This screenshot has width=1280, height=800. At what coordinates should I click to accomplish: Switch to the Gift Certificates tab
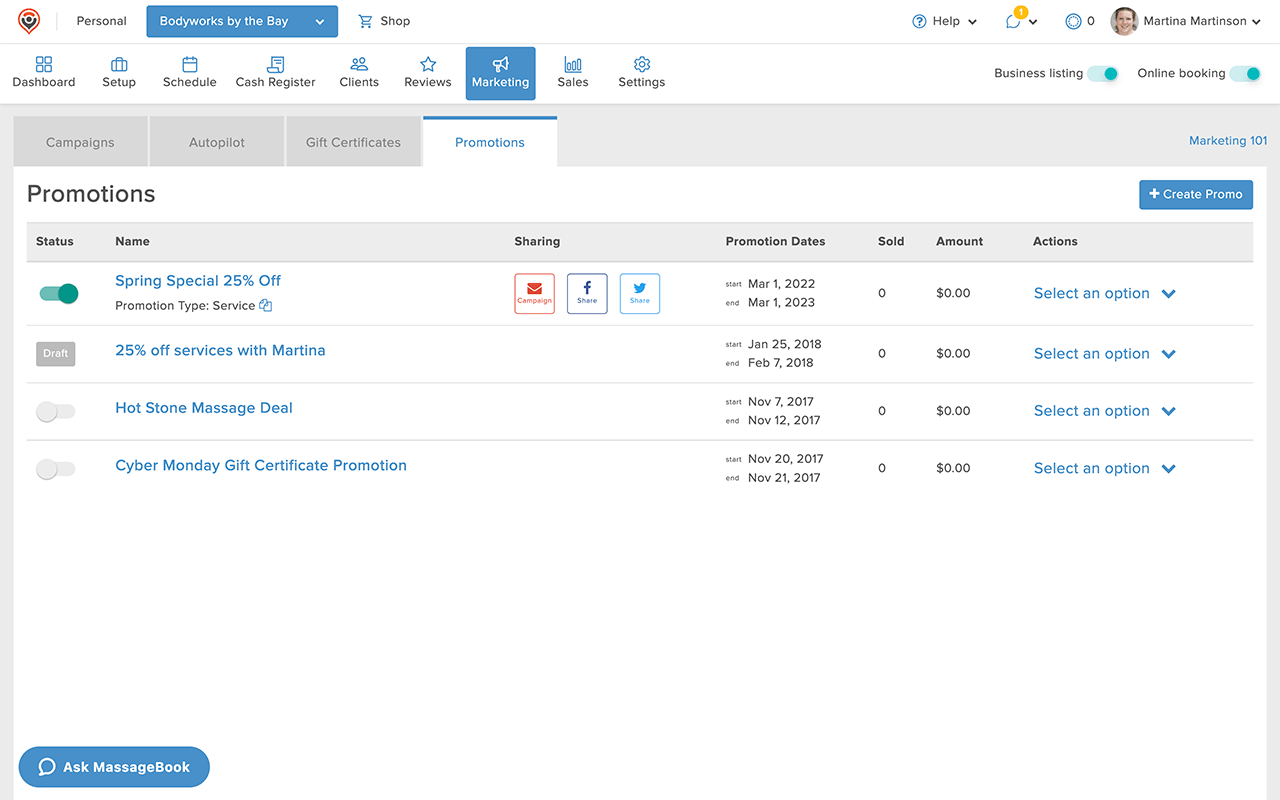click(353, 142)
